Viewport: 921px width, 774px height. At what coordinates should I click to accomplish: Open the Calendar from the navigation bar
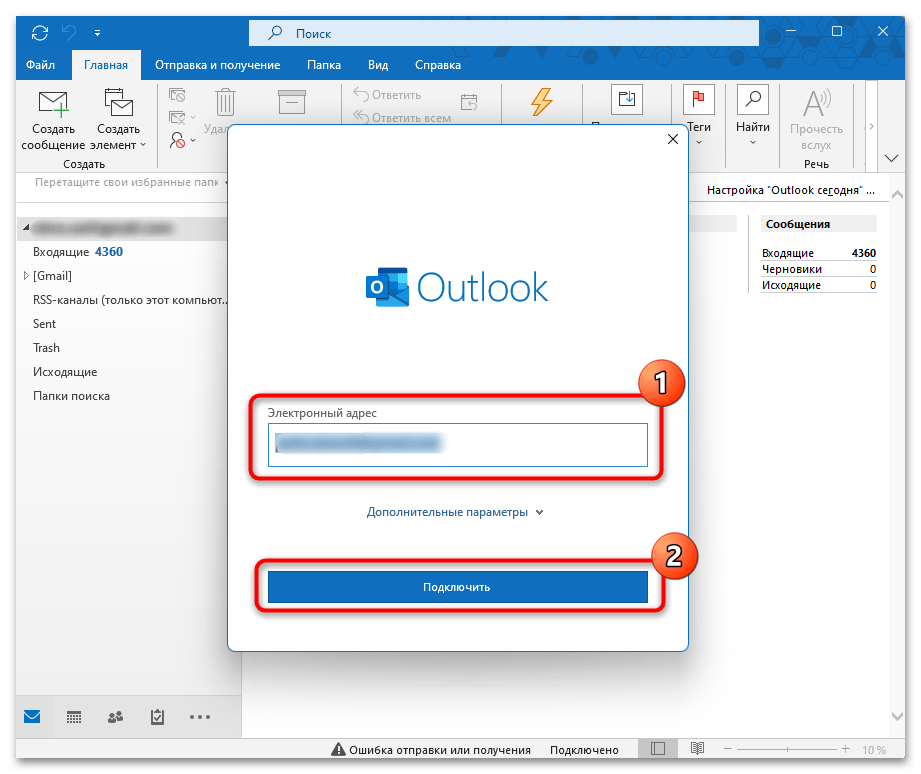tap(73, 717)
